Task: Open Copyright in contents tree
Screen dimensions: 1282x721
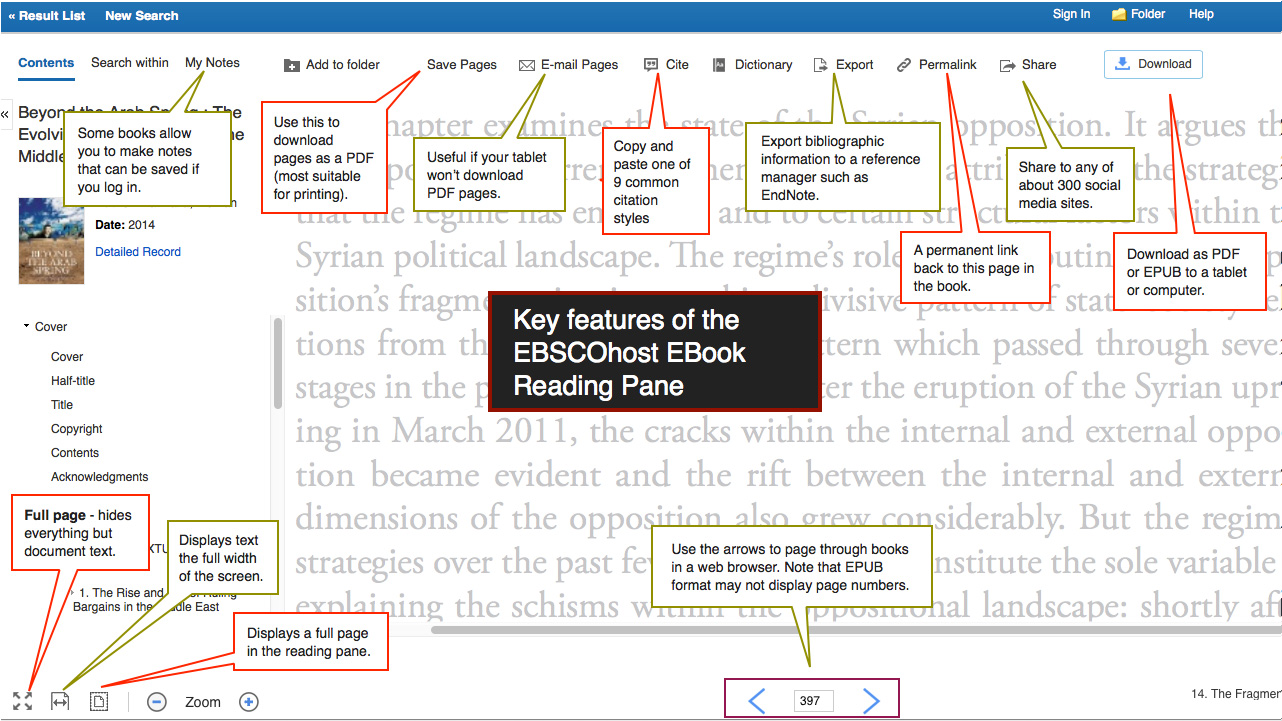Action: point(77,429)
